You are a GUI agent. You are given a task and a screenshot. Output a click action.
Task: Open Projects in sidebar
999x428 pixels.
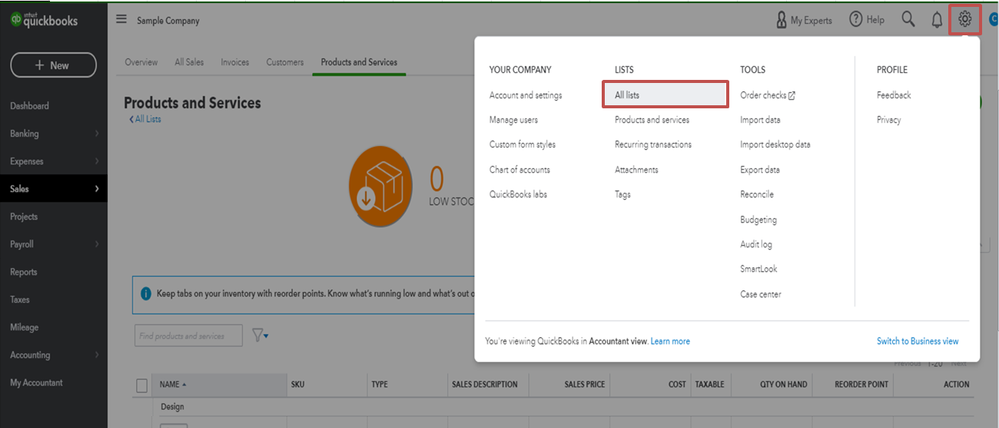click(x=24, y=217)
